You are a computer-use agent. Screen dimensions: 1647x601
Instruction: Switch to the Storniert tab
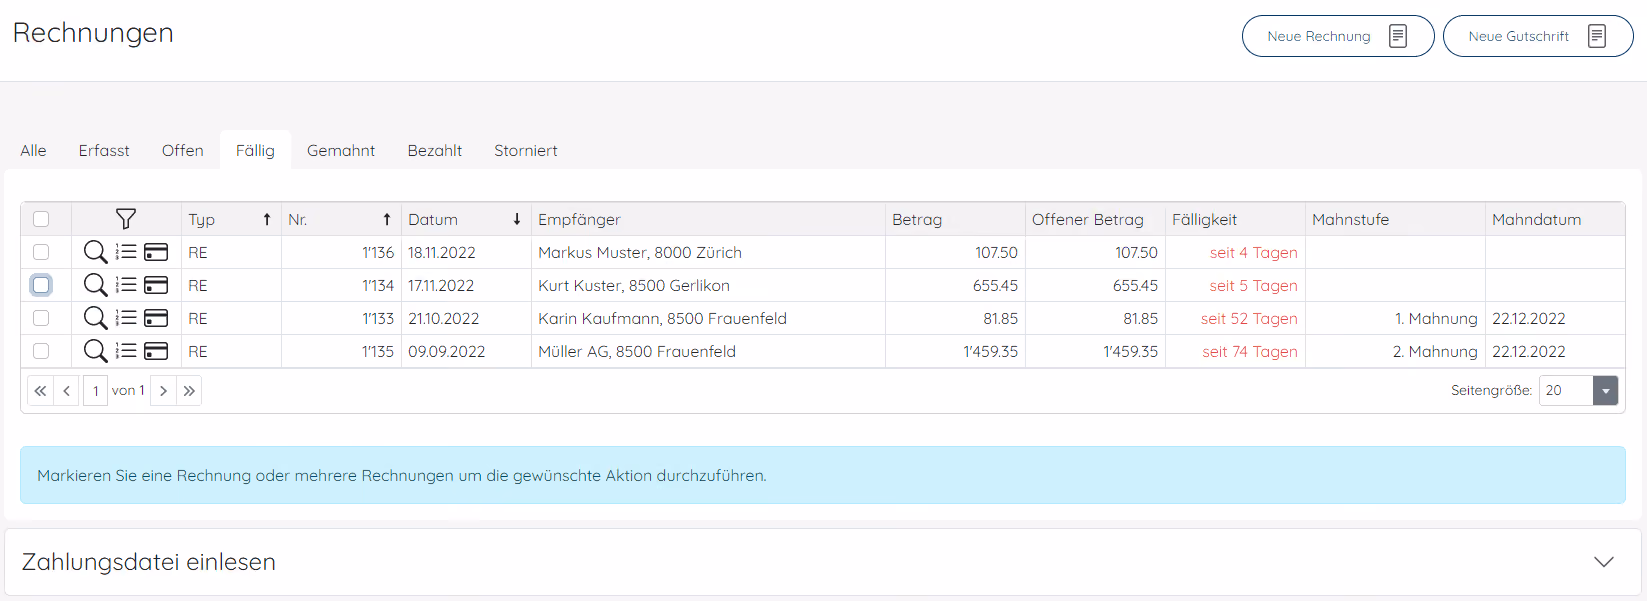526,150
